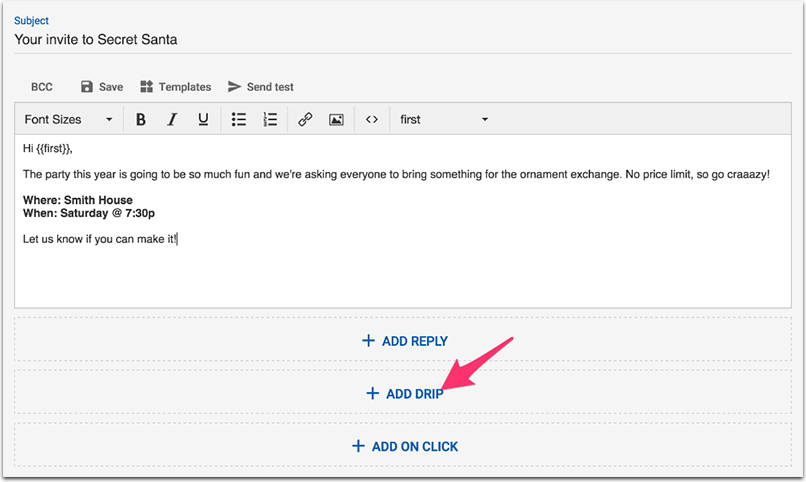Click the Add Reply button
806x482 pixels.
(x=404, y=341)
